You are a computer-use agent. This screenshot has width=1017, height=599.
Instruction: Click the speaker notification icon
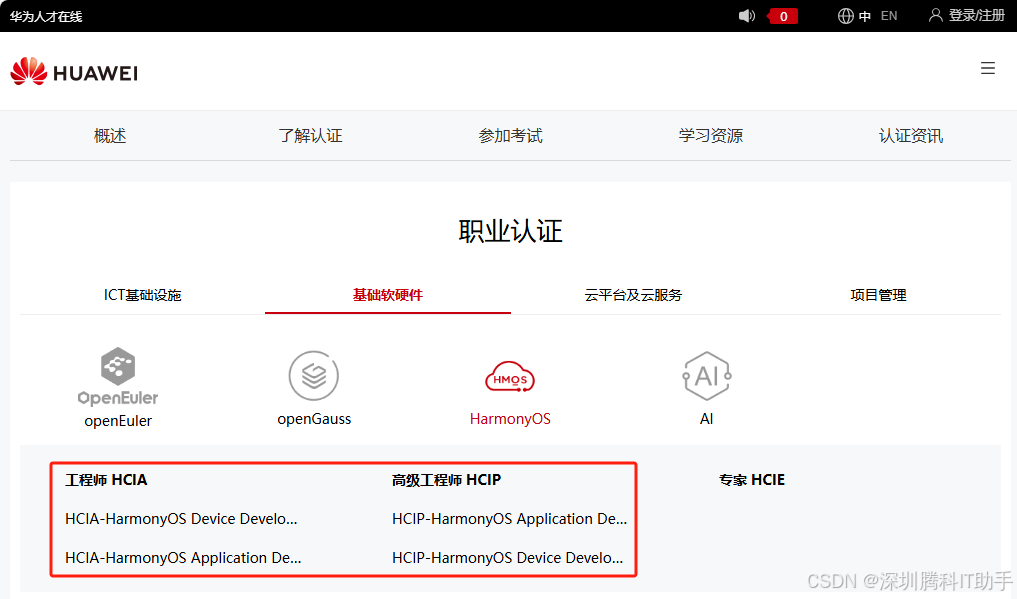[747, 16]
